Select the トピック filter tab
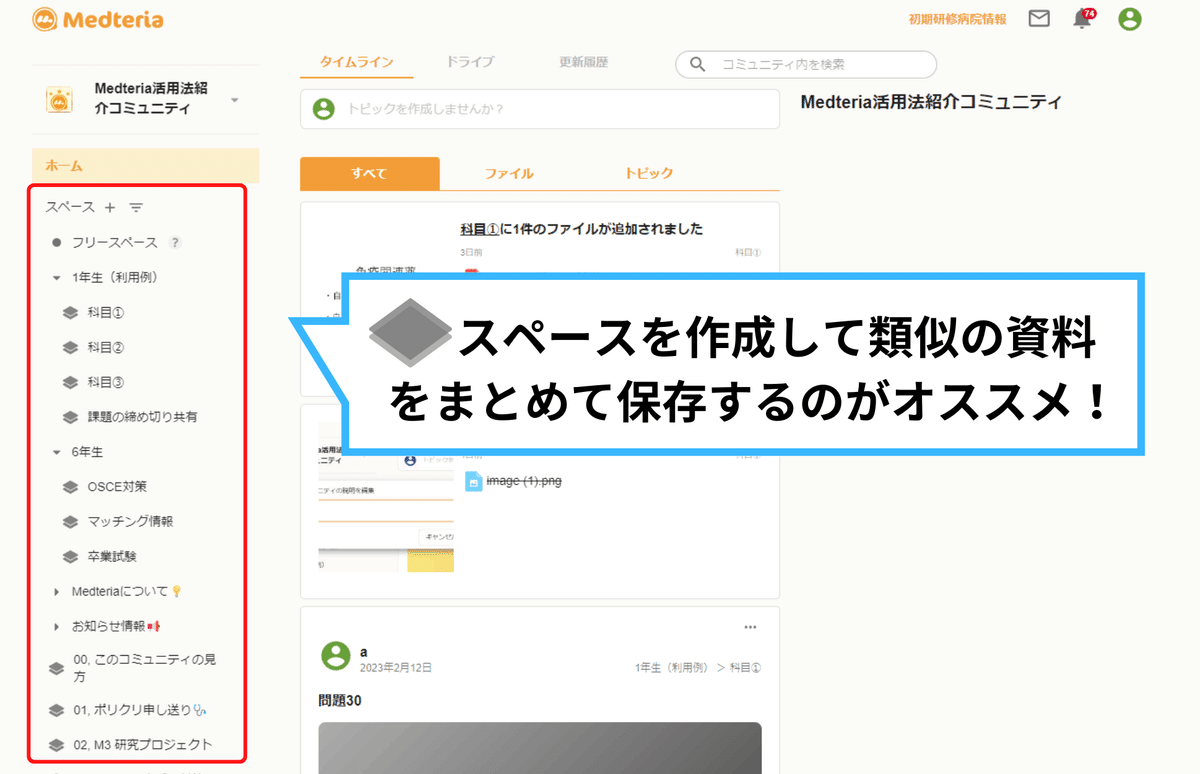Image resolution: width=1200 pixels, height=774 pixels. [x=649, y=173]
